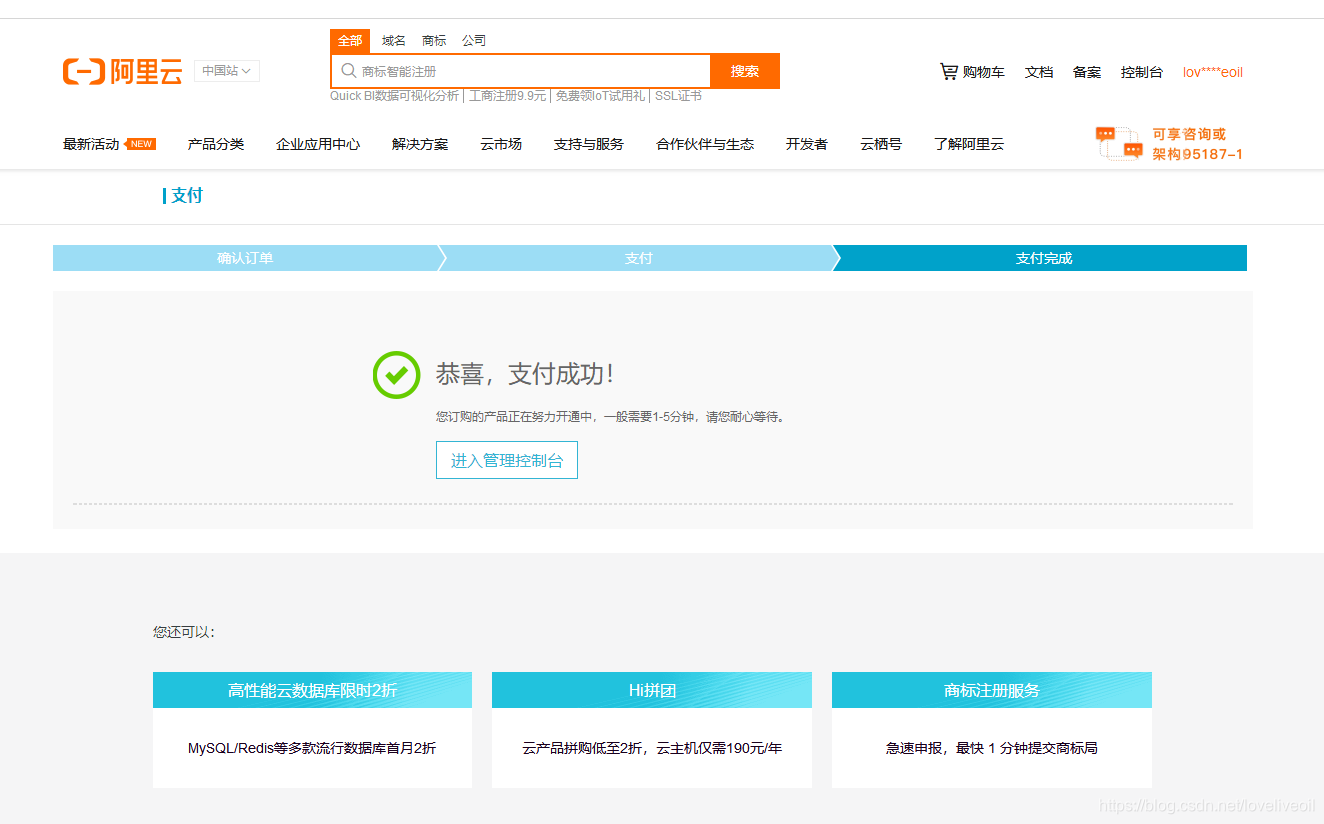This screenshot has height=824, width=1324.
Task: Open the 商标注册服务 card header
Action: tap(992, 690)
